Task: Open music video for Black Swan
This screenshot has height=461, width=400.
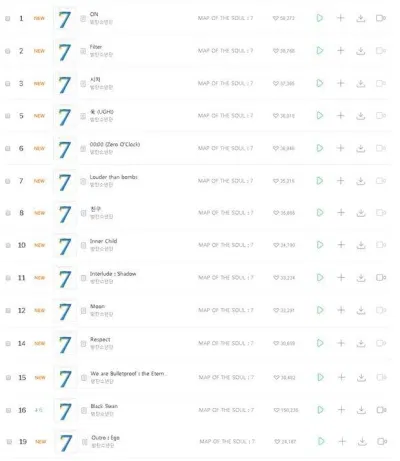Action: (382, 410)
